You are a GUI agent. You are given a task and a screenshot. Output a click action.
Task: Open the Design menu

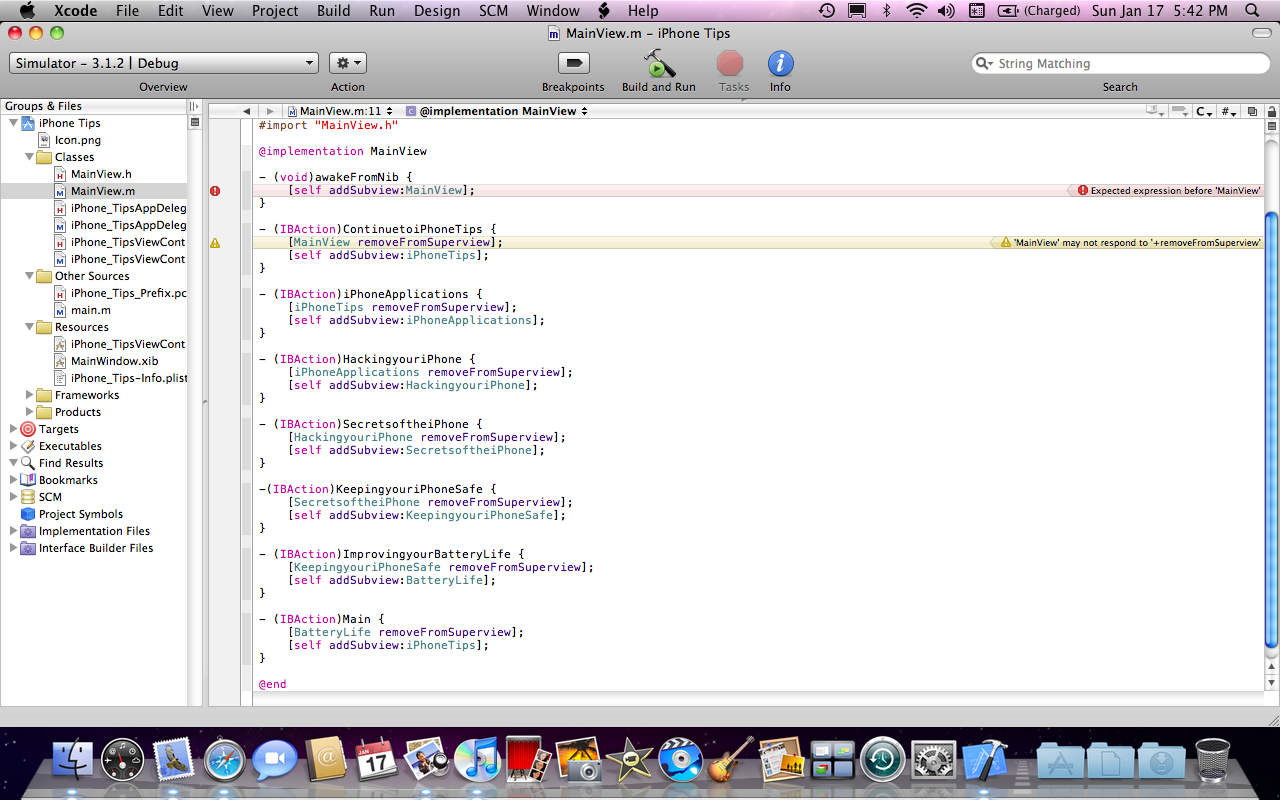click(437, 11)
